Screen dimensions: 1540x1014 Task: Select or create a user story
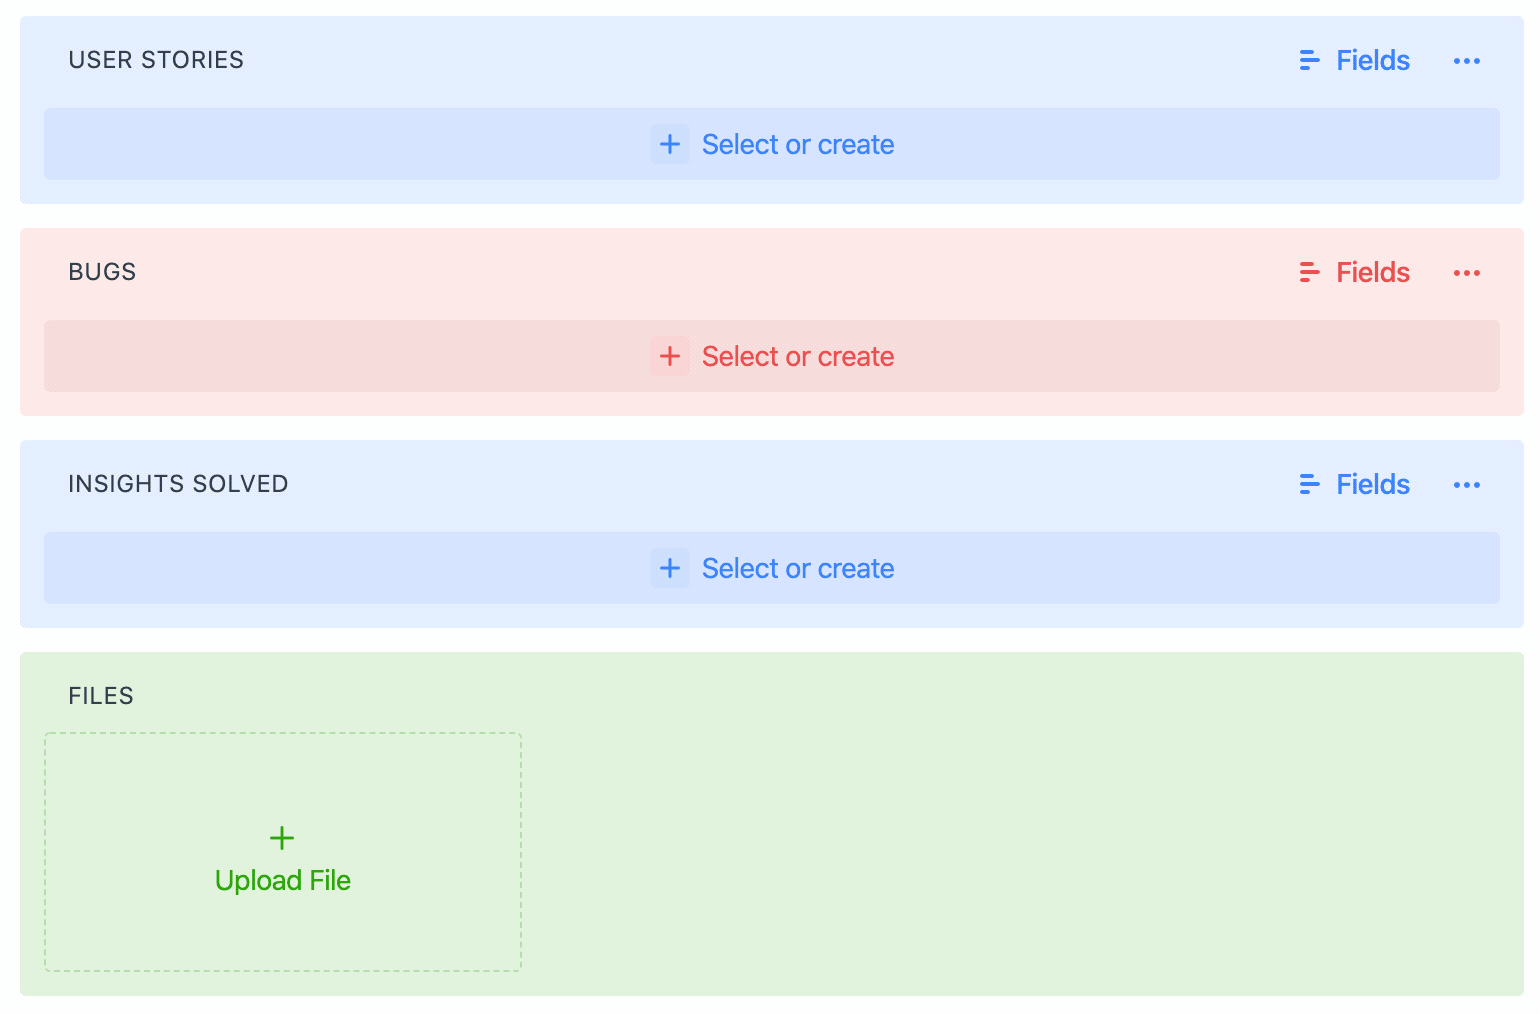[x=798, y=144]
